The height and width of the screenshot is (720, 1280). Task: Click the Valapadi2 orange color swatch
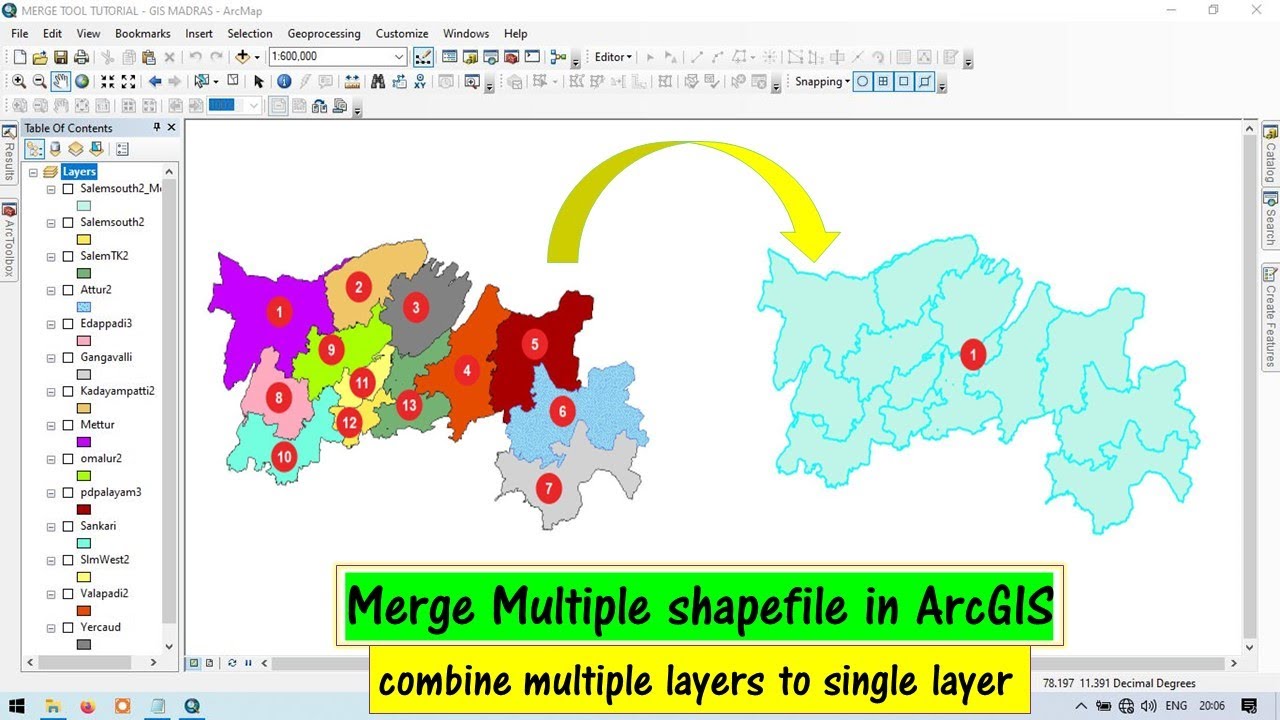point(84,610)
